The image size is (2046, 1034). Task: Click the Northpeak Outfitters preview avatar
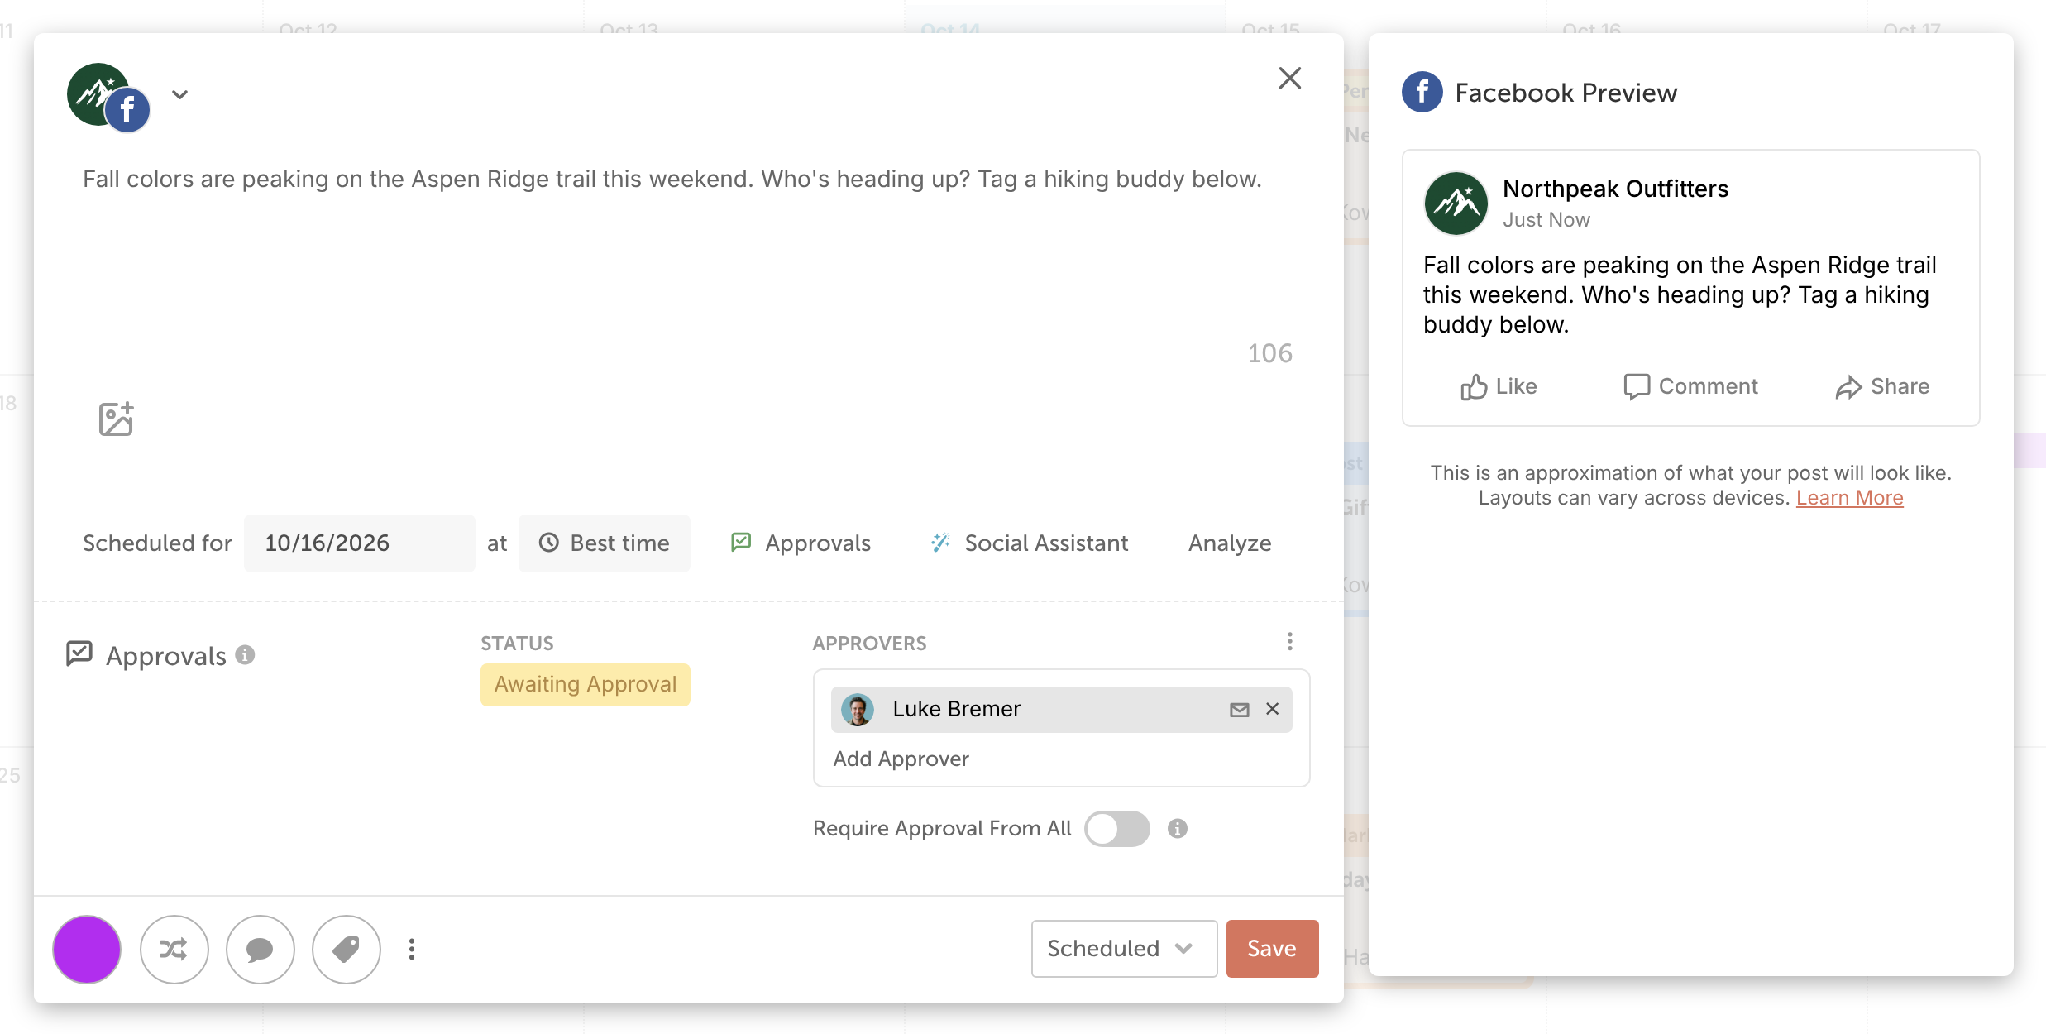(x=1456, y=203)
